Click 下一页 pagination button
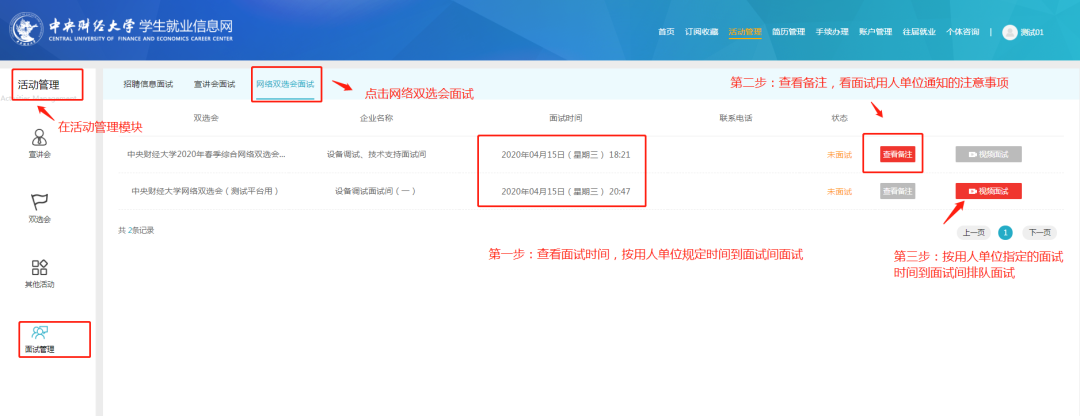Image resolution: width=1080 pixels, height=416 pixels. coord(1041,231)
